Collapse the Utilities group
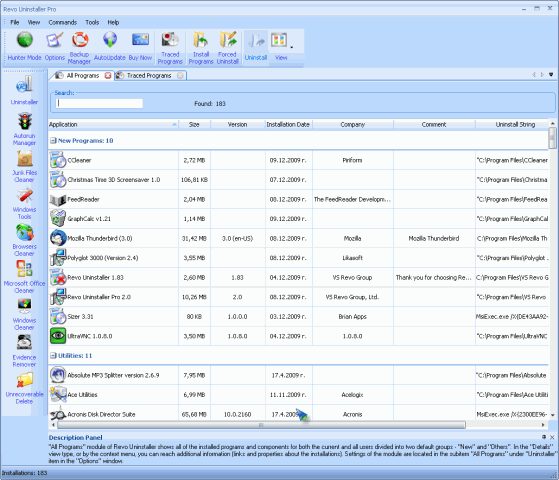 tap(53, 356)
